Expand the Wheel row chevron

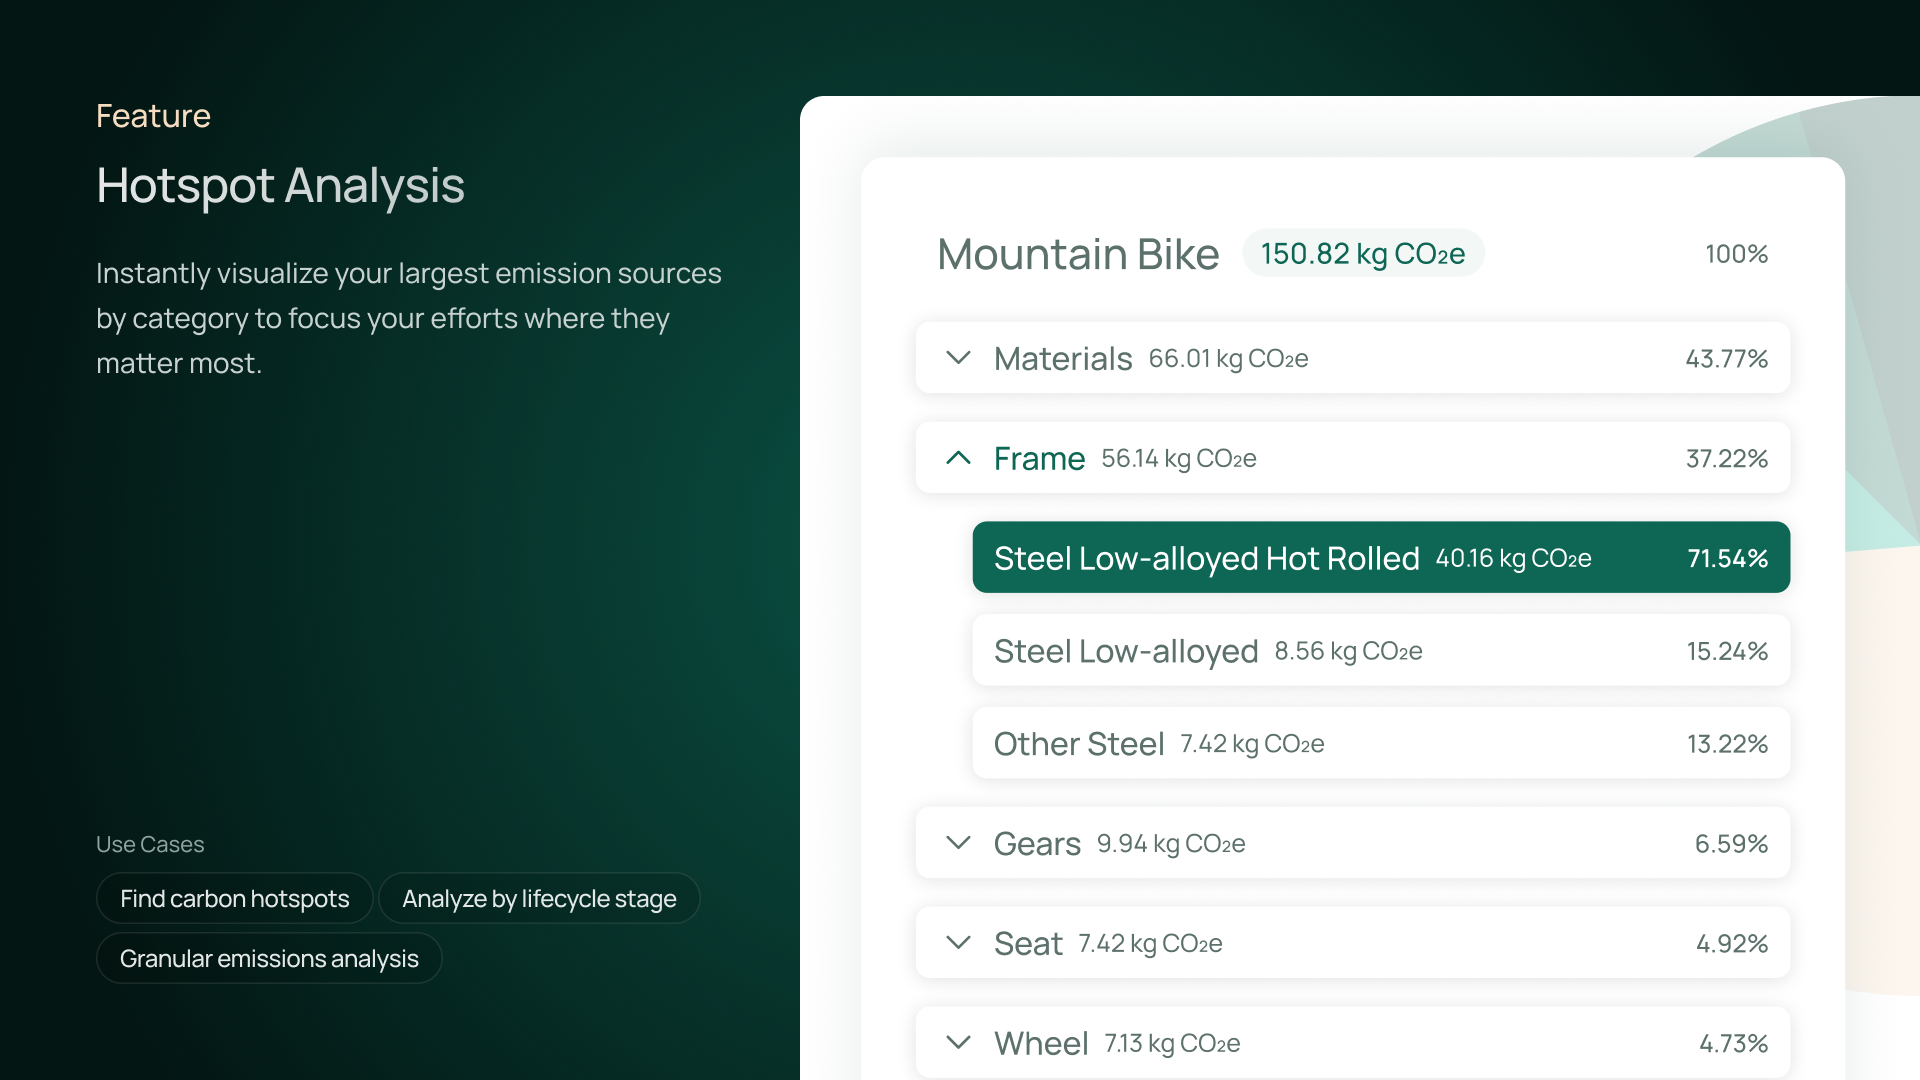point(958,1043)
